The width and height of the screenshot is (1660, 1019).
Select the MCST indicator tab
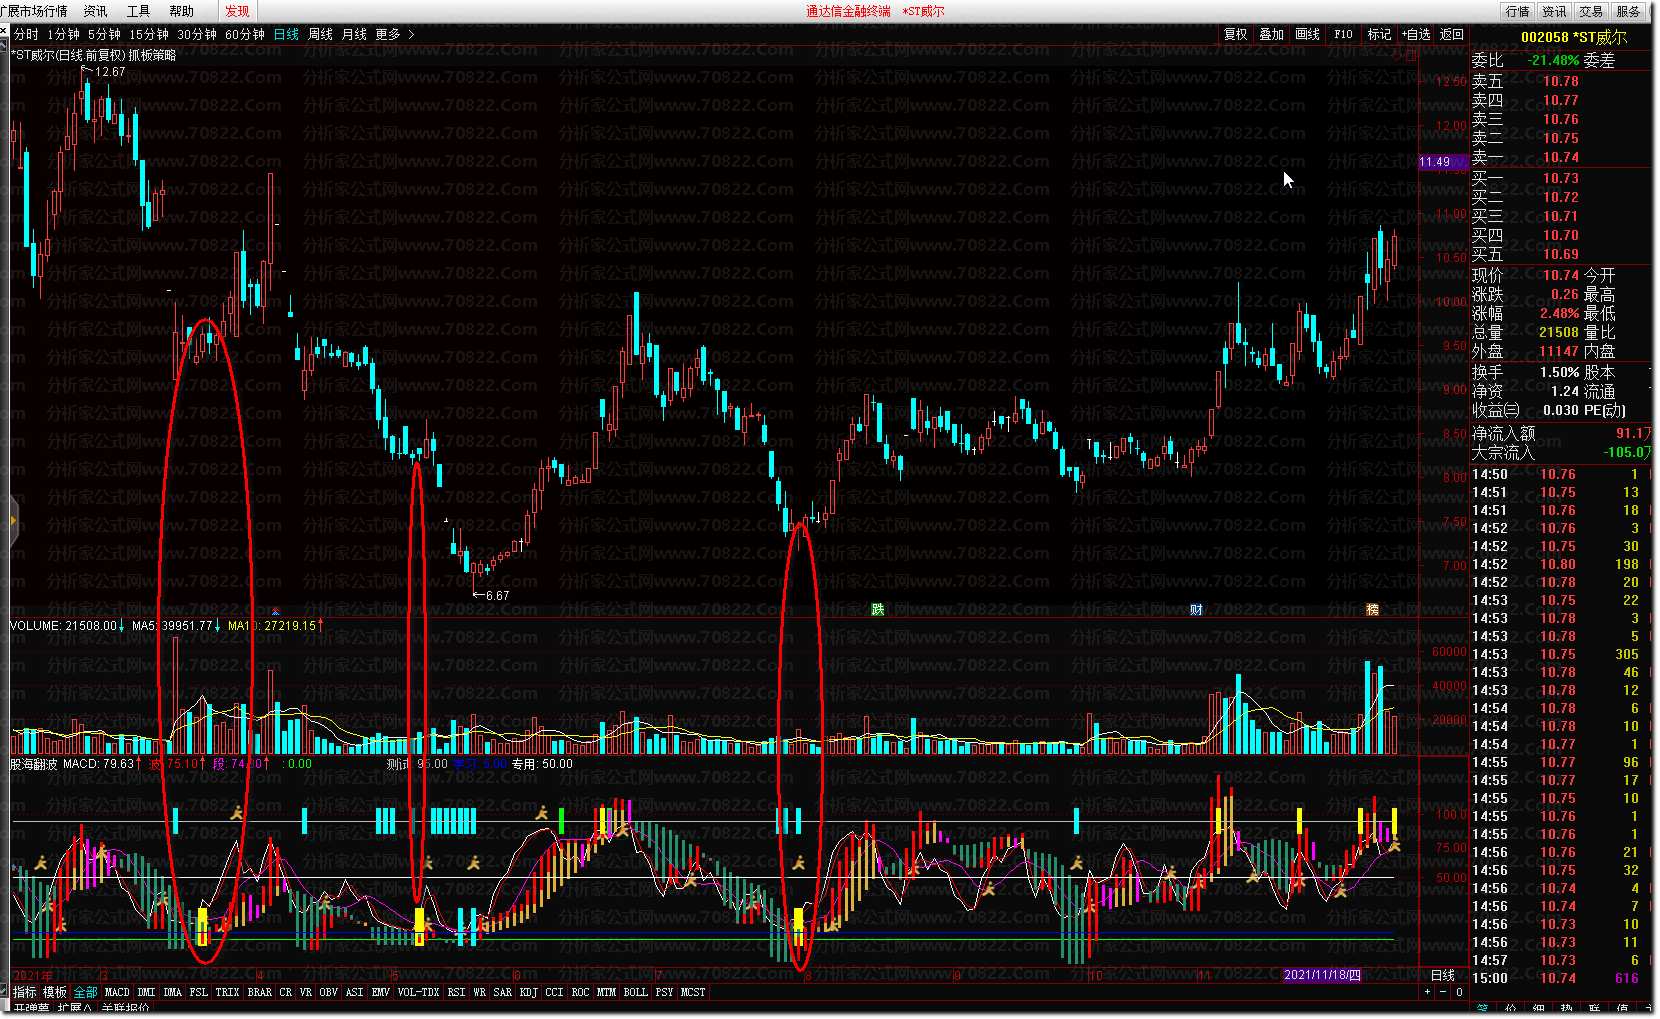point(693,992)
